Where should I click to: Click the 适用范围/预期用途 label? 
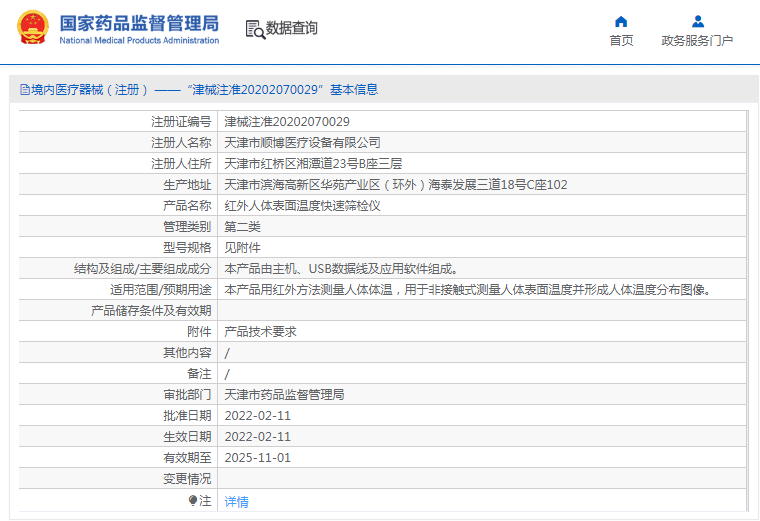tap(160, 290)
